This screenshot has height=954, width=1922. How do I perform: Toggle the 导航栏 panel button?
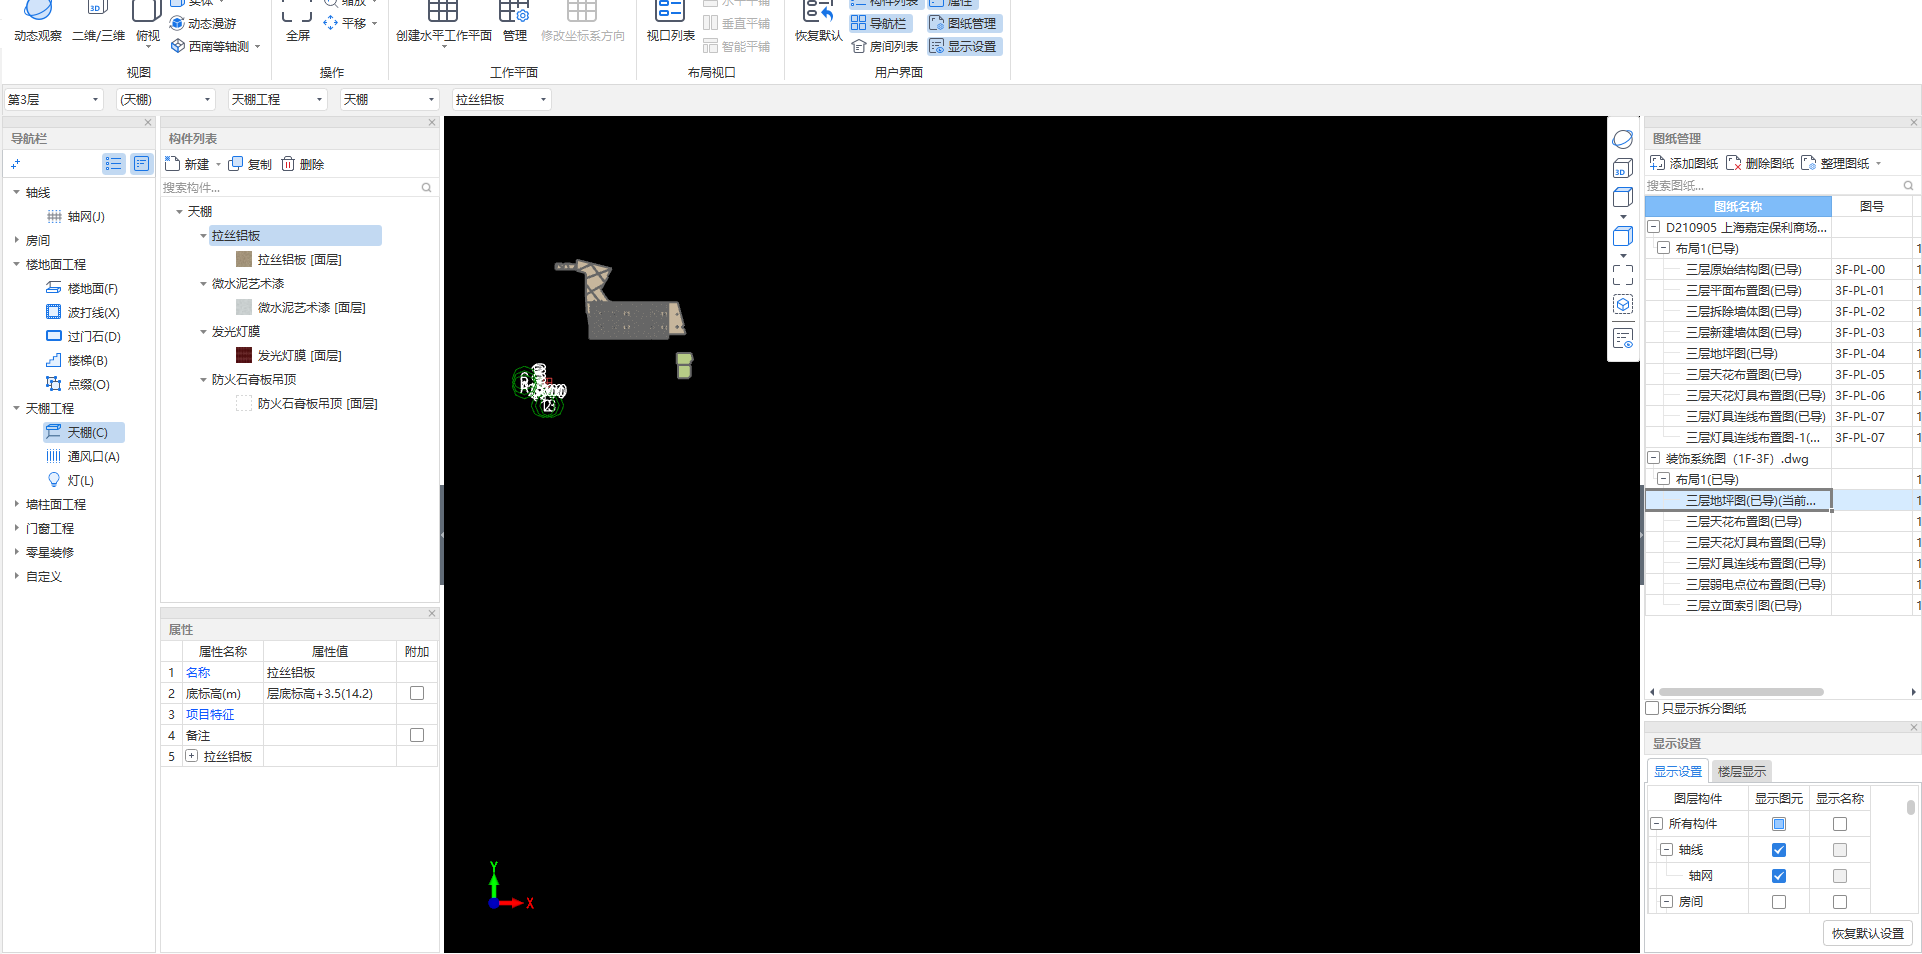879,23
